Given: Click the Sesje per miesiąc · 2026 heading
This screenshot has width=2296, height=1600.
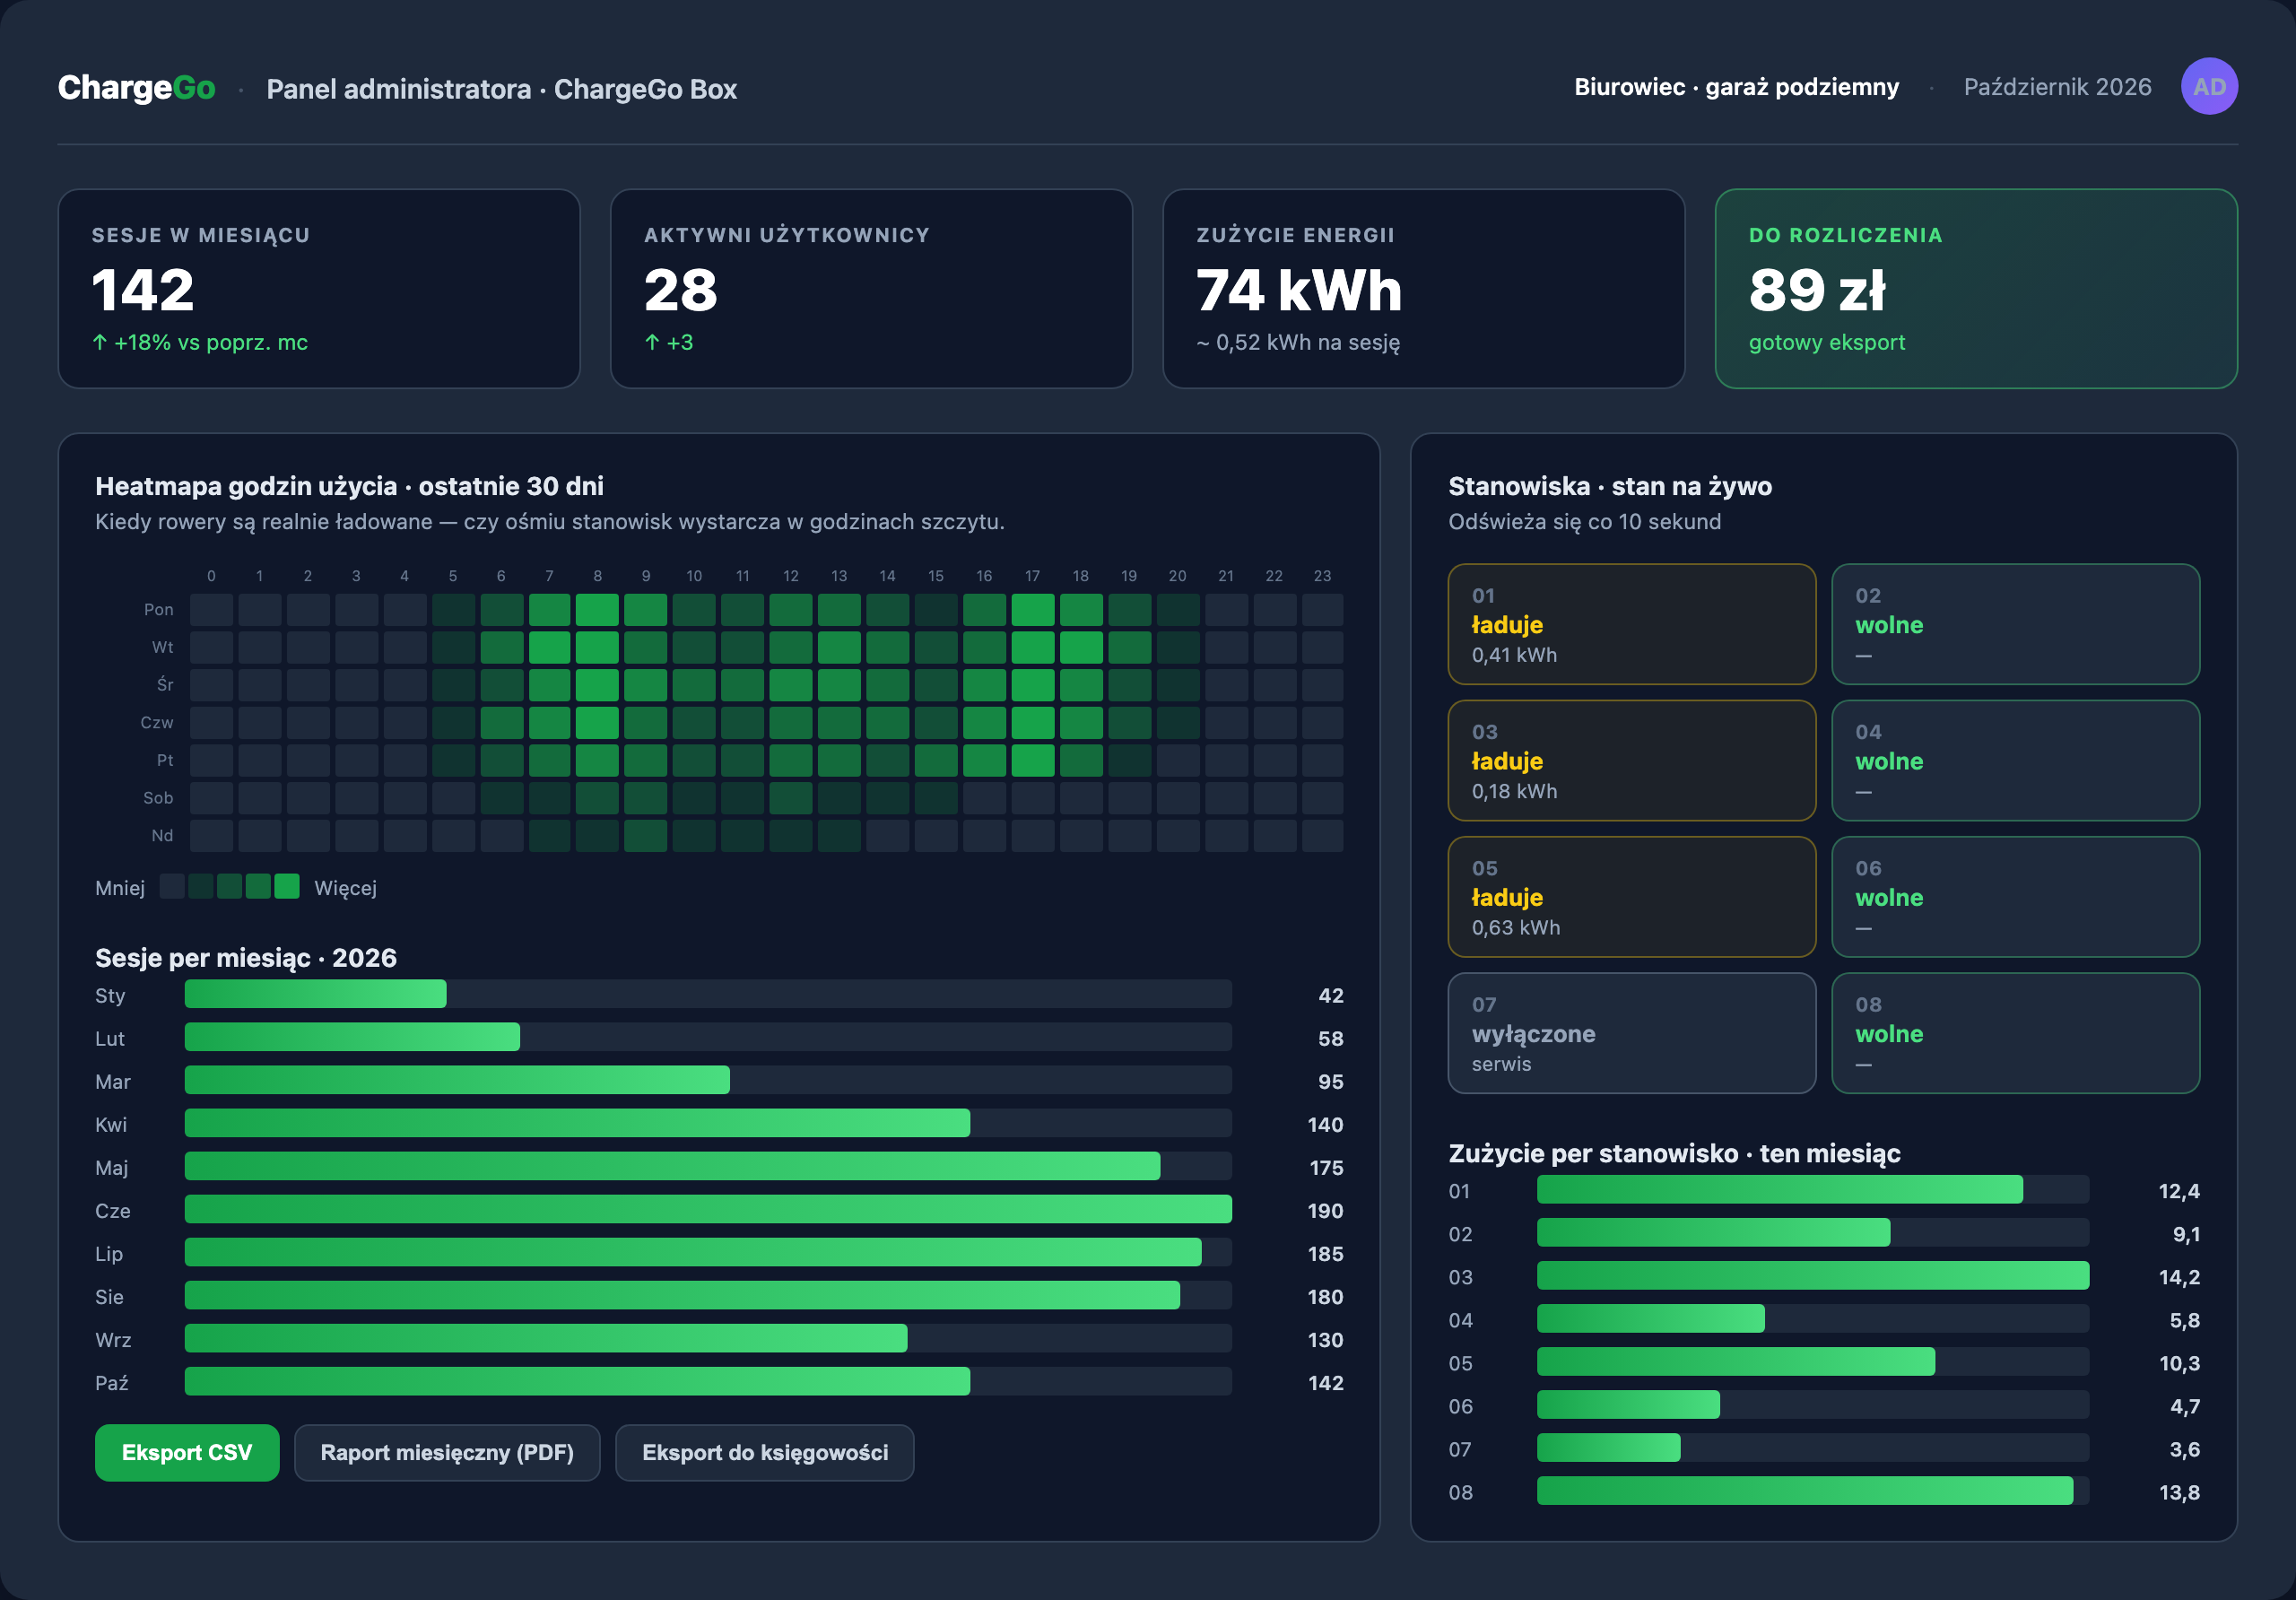Looking at the screenshot, I should [x=246, y=957].
